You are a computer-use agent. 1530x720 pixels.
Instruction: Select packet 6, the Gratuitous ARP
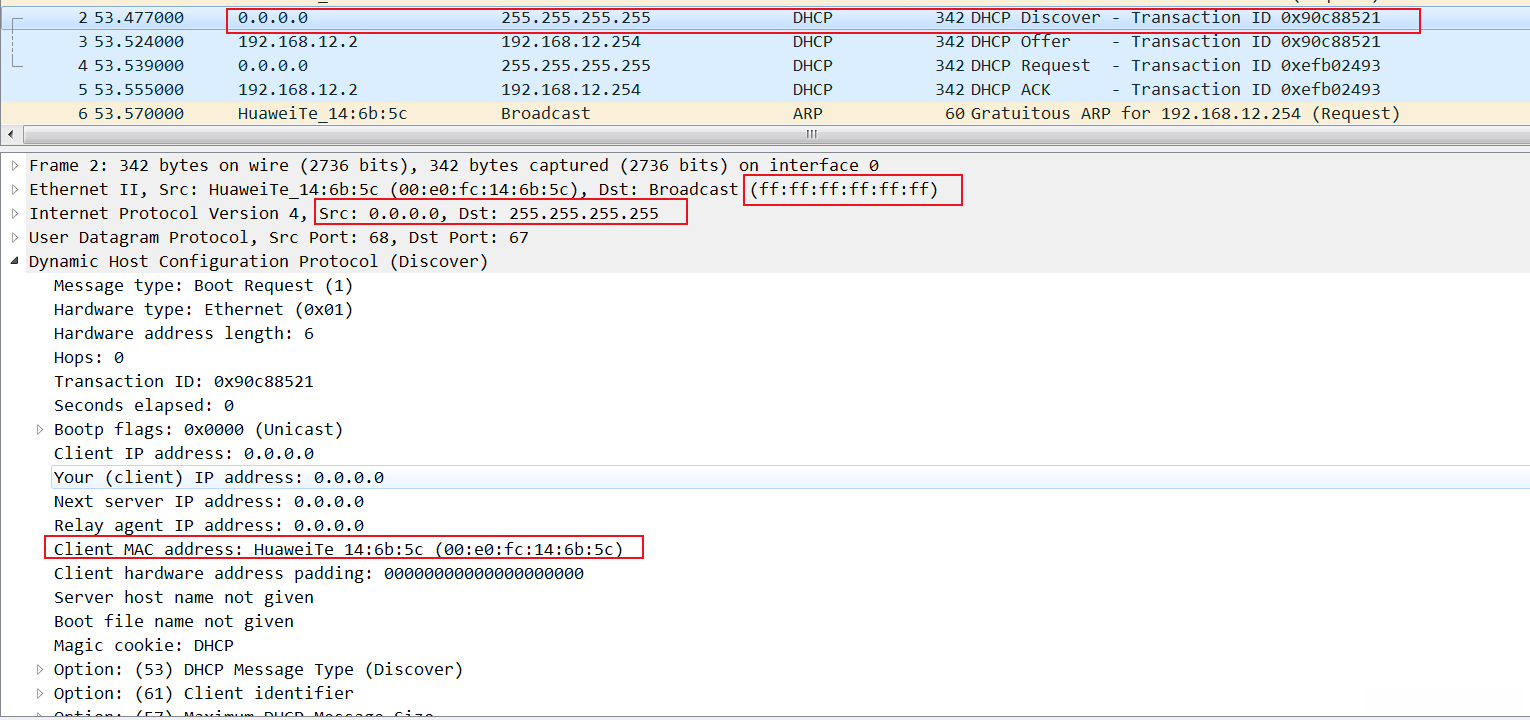pyautogui.click(x=765, y=114)
